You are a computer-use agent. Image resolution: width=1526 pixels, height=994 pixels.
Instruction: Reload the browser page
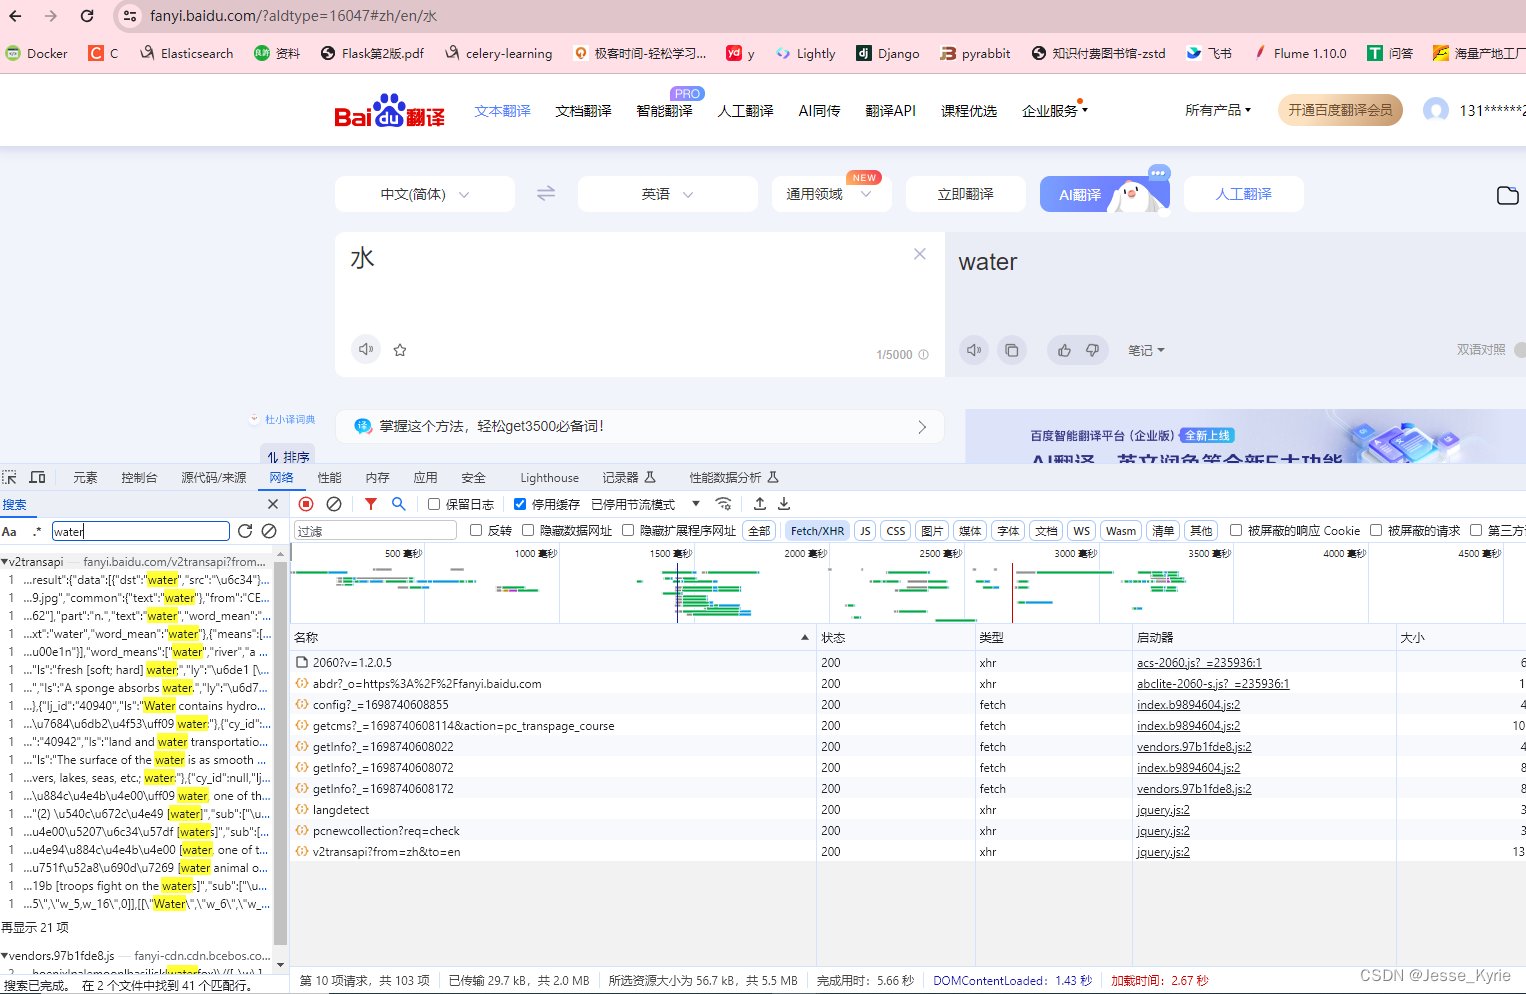[87, 16]
